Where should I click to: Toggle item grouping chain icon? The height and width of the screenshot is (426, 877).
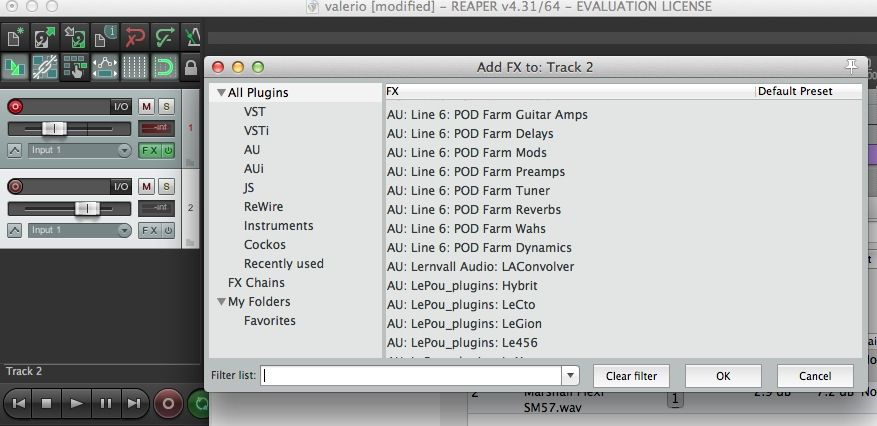(x=45, y=68)
